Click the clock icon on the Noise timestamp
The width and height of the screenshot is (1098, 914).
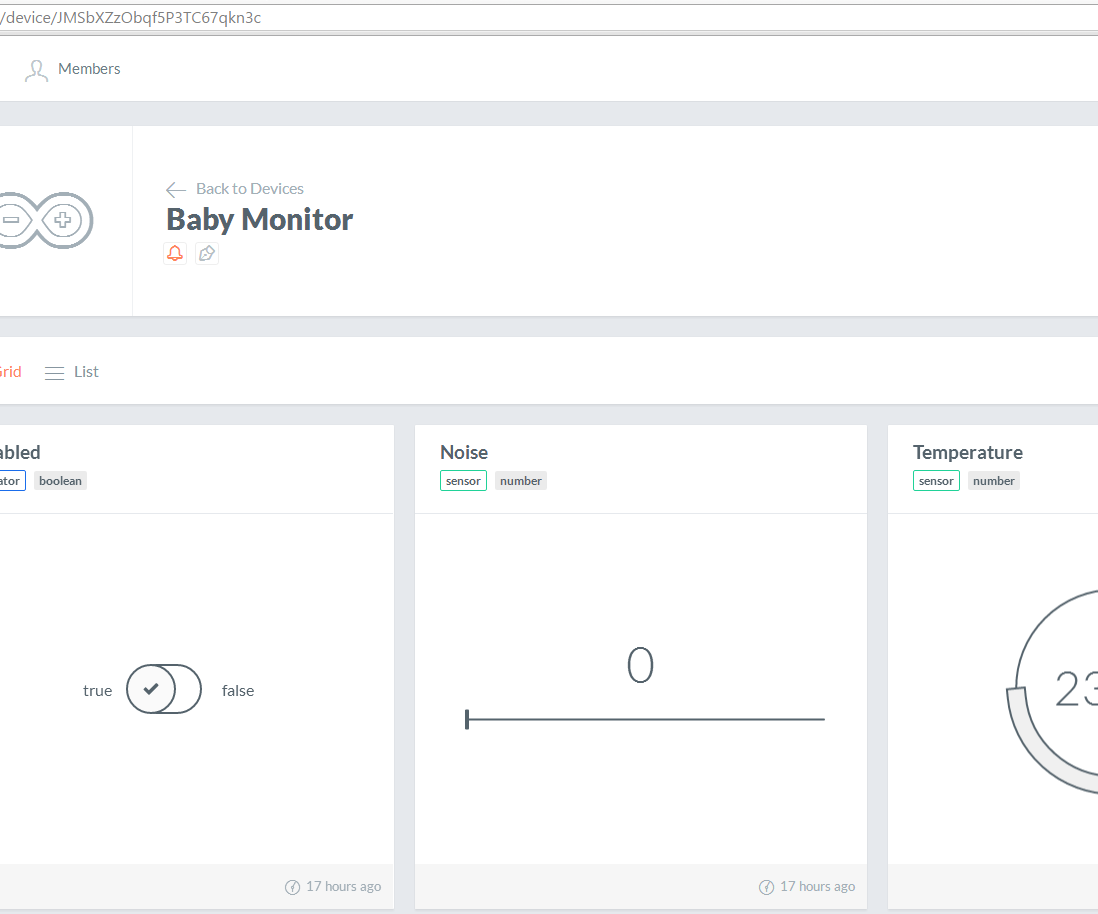[x=765, y=886]
